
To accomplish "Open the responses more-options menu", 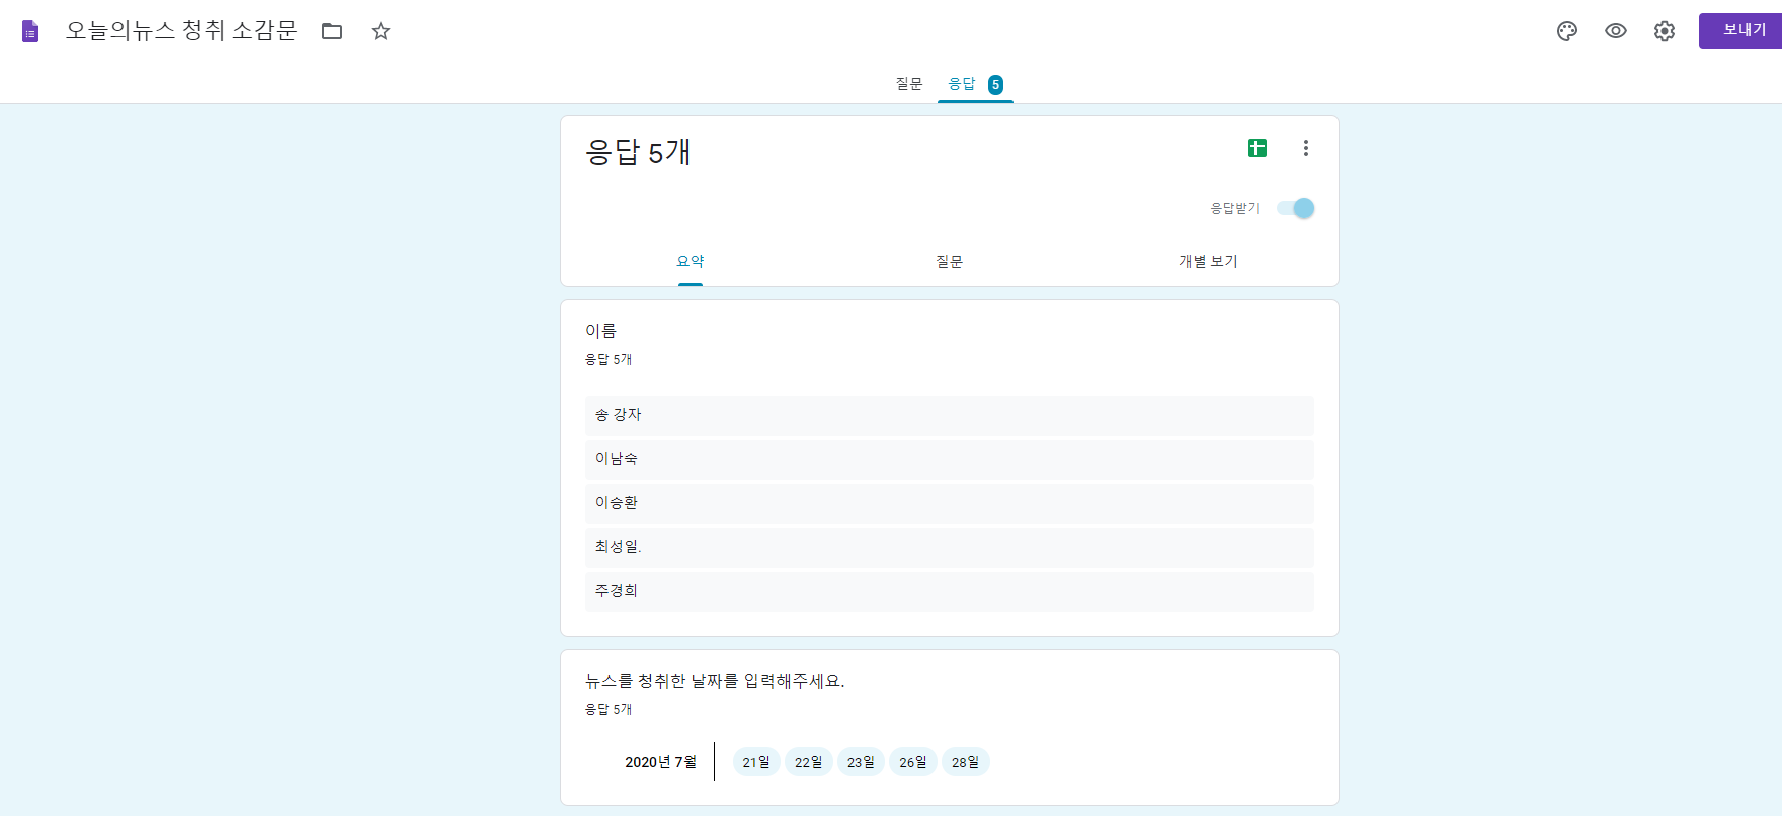I will pos(1305,148).
